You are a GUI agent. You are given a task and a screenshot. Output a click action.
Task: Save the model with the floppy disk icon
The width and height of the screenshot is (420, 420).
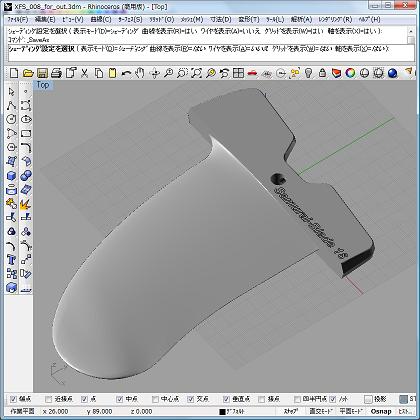[42, 73]
